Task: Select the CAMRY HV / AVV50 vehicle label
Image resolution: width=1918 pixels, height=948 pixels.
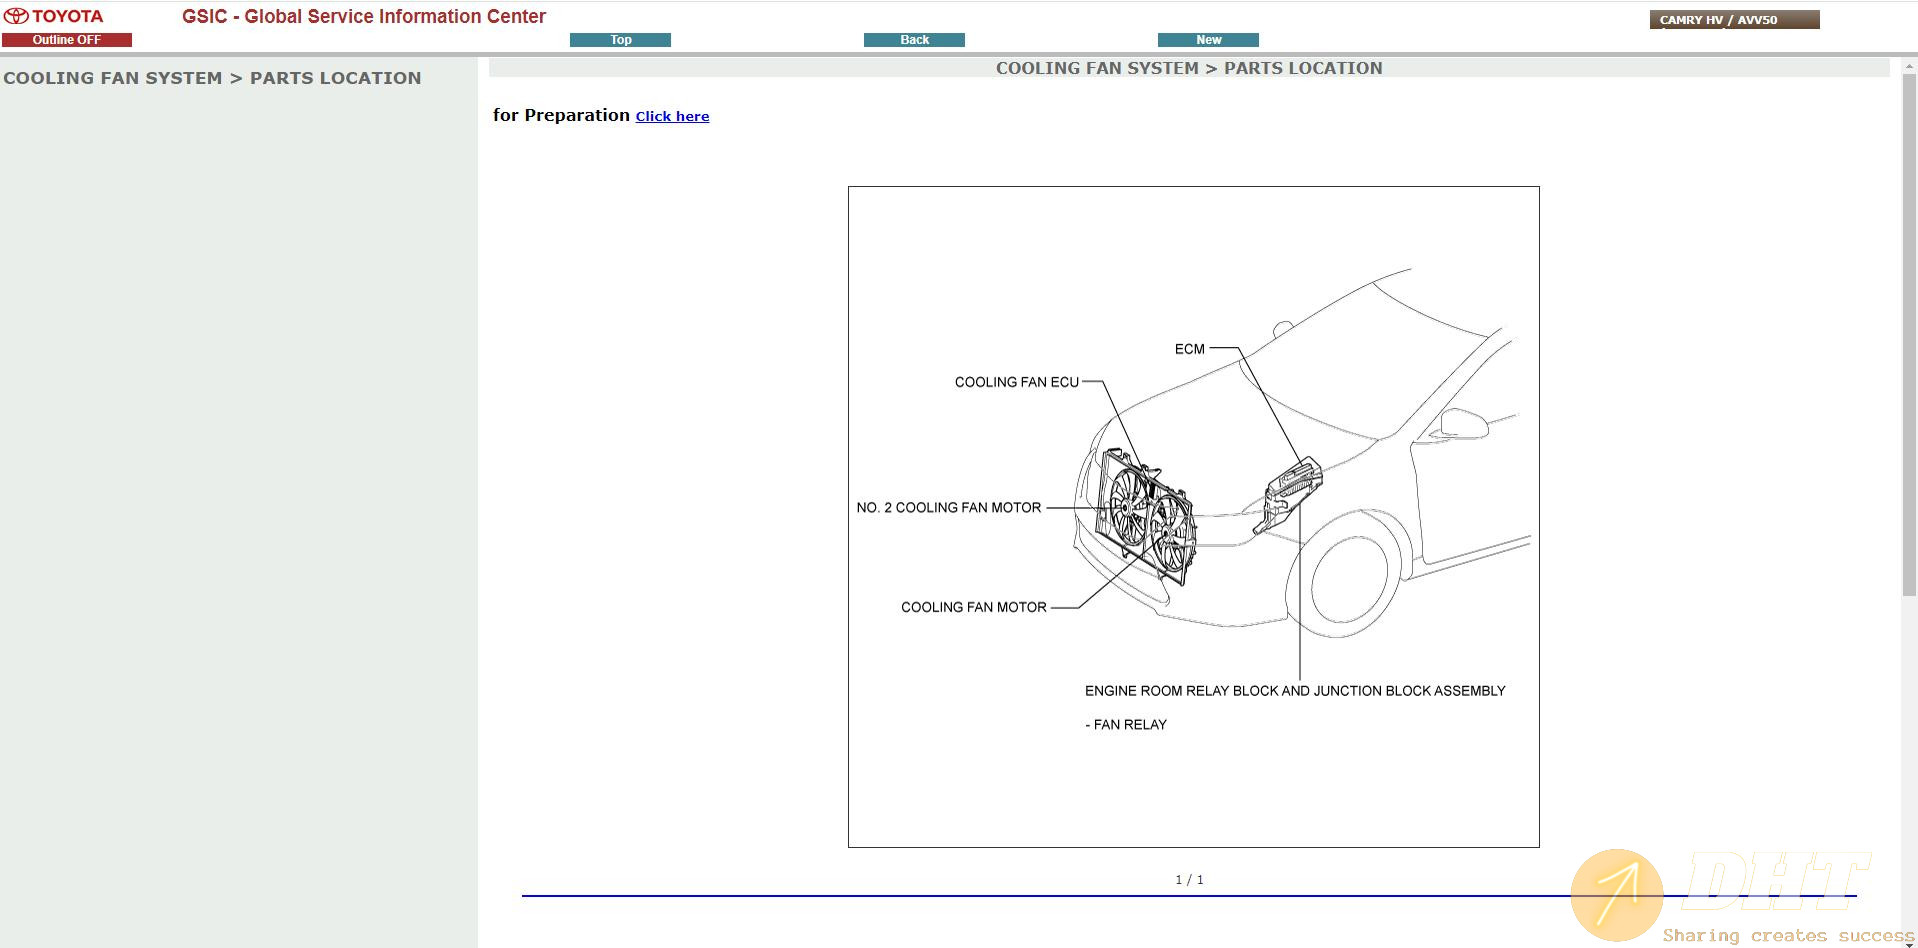Action: [x=1734, y=20]
